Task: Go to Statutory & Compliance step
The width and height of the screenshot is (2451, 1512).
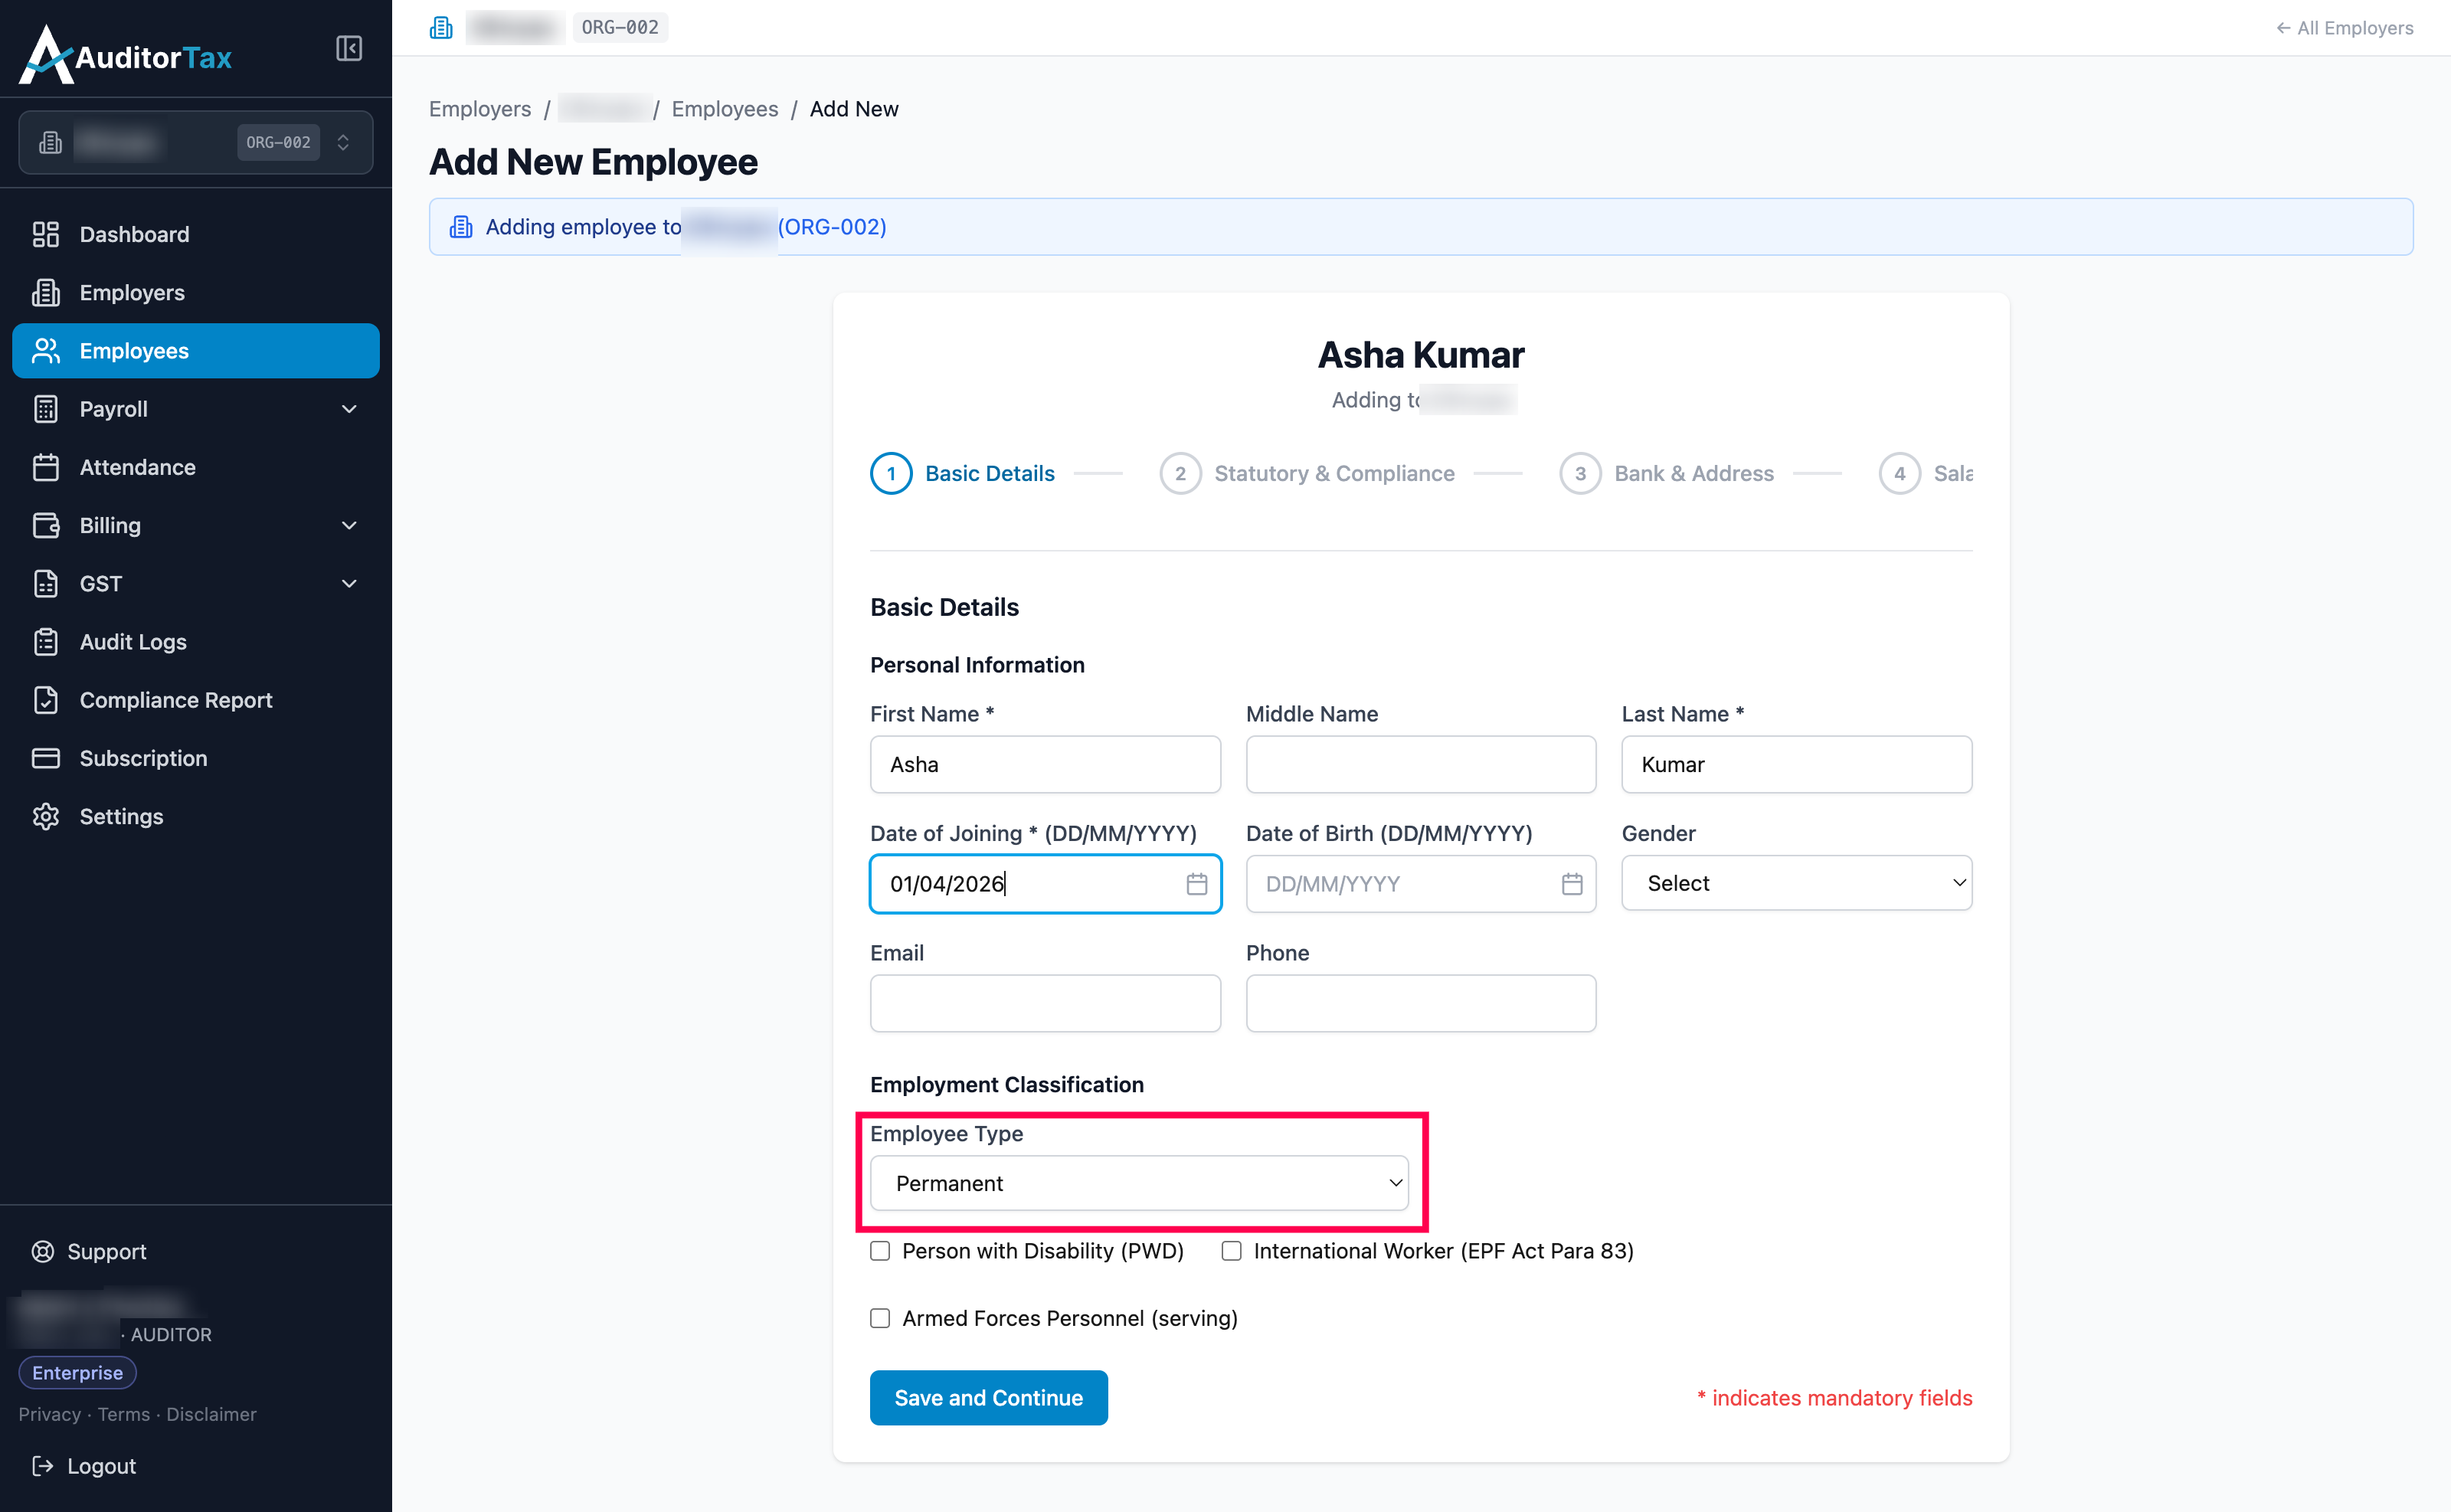Action: tap(1307, 473)
